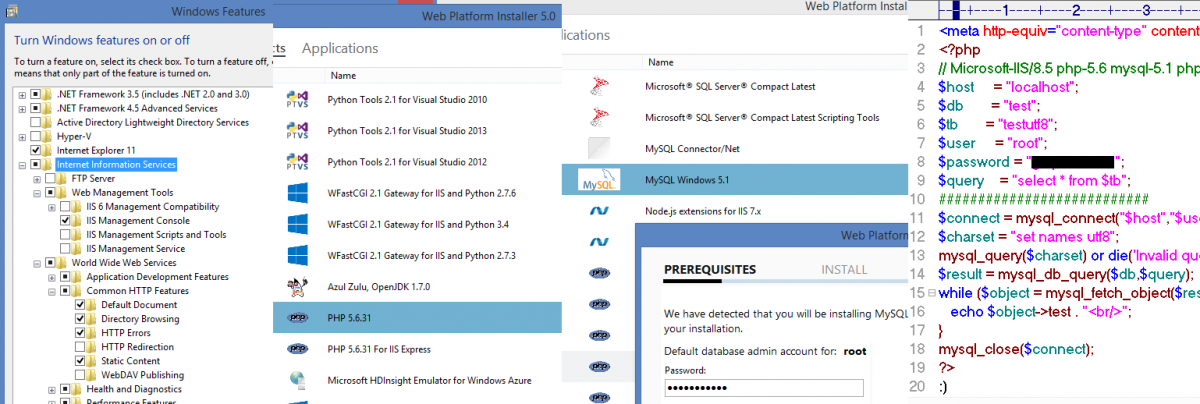Select Azul Zulu, OpenJDK 1.7.0 row
Screen dimensions: 1200x404
(418, 286)
